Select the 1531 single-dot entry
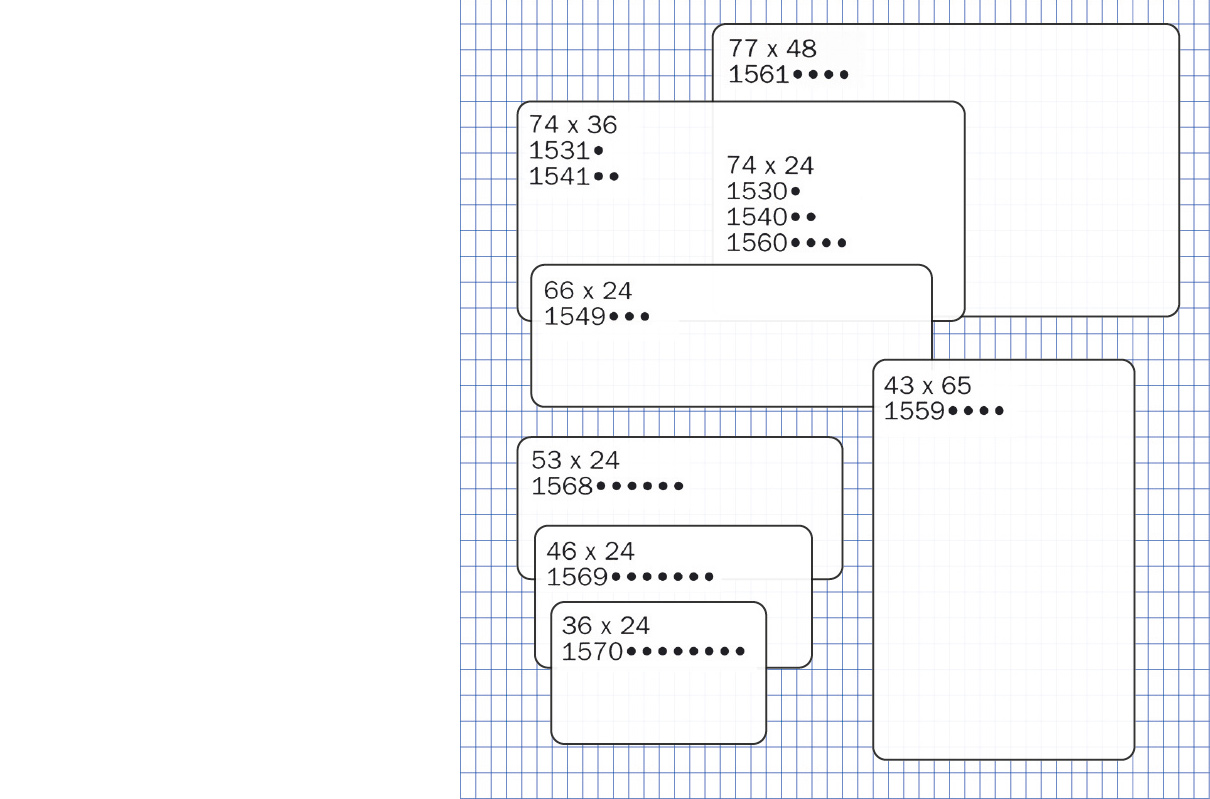The width and height of the screenshot is (1210, 799). pyautogui.click(x=566, y=151)
